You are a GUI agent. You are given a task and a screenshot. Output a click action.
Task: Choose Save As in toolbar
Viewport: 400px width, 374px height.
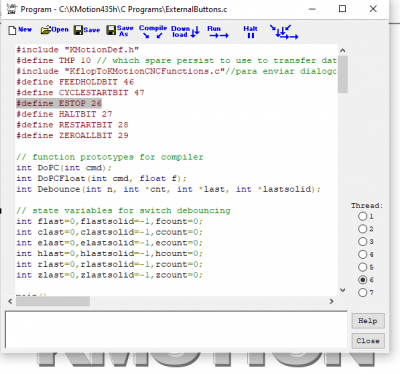[x=120, y=31]
